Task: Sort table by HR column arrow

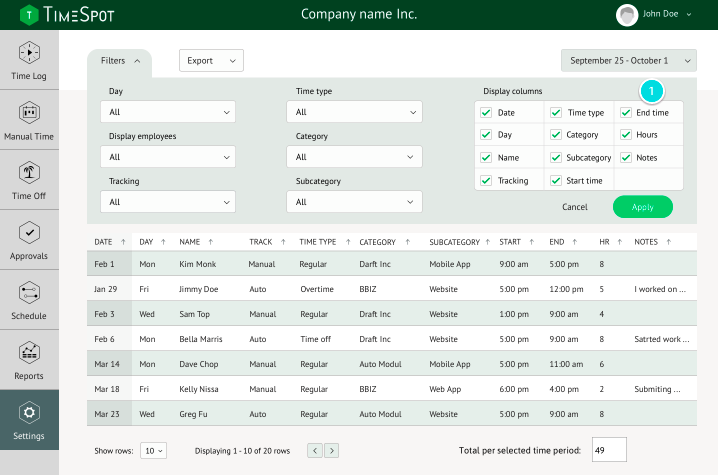Action: click(x=620, y=242)
